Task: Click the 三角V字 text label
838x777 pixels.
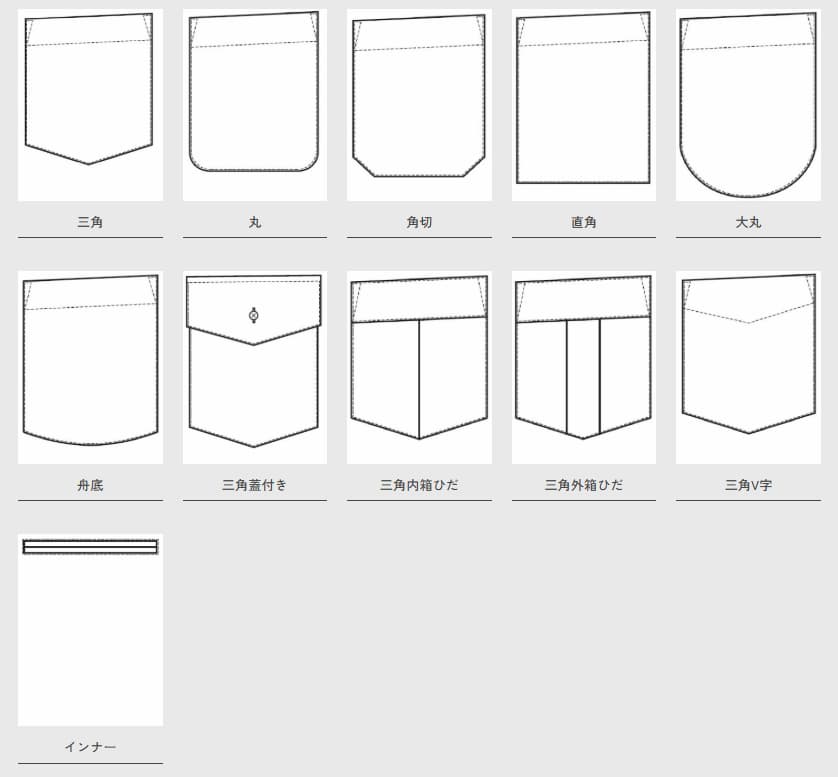Action: pyautogui.click(x=748, y=485)
